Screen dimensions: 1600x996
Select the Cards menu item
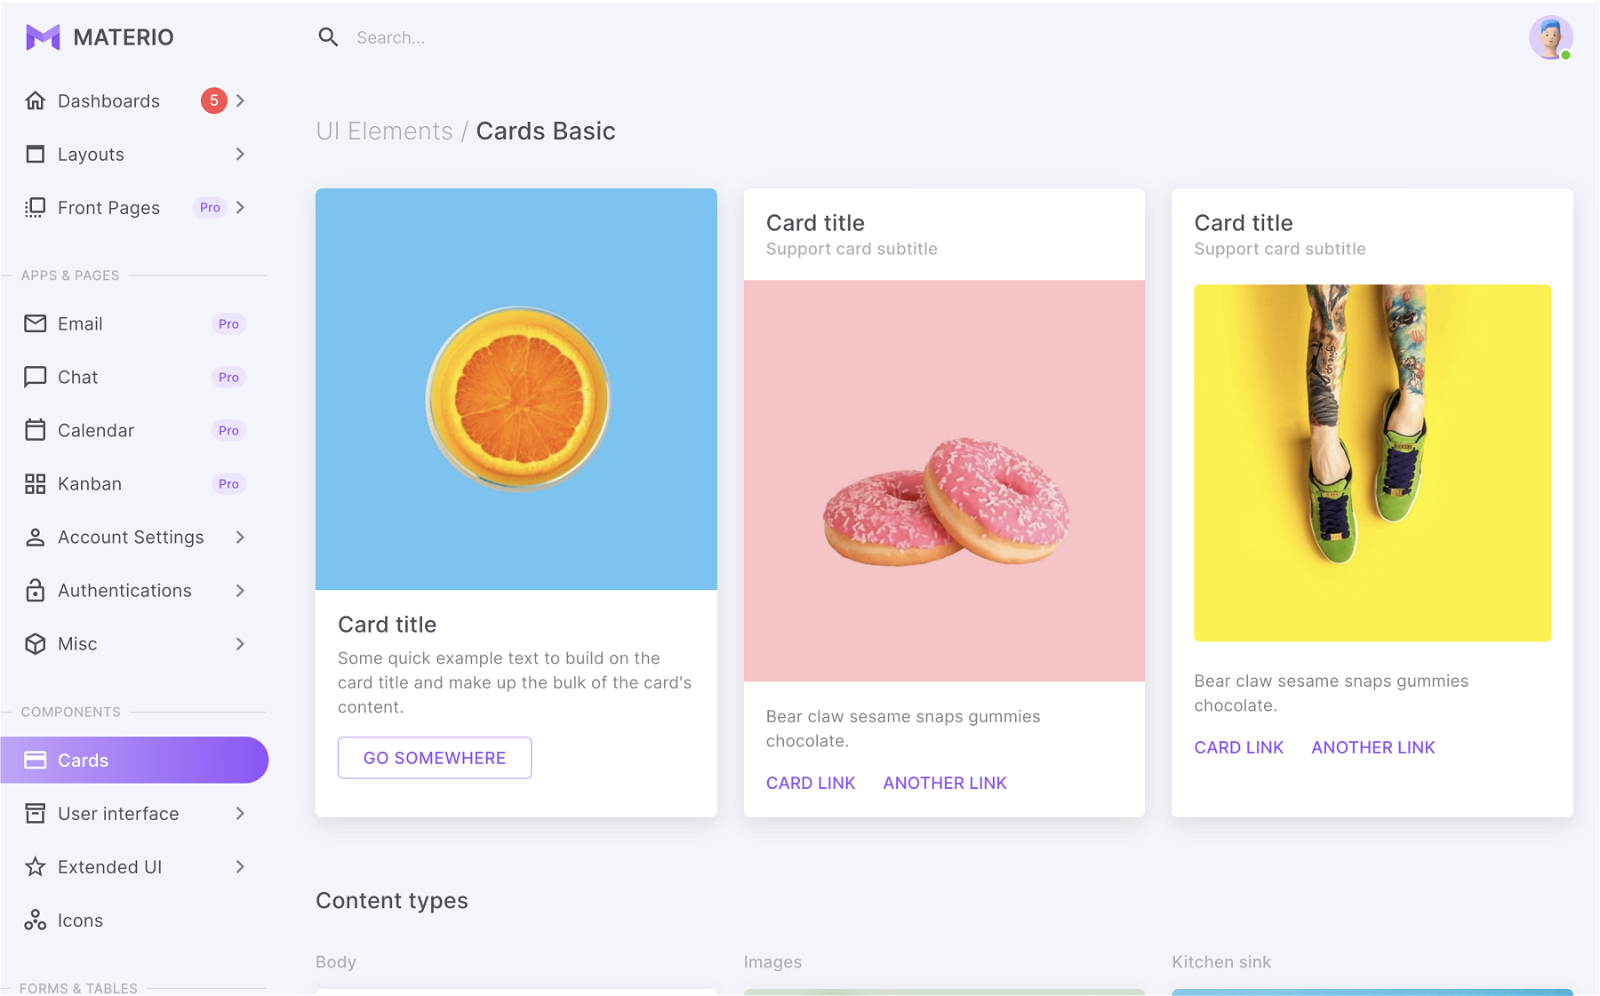[134, 760]
